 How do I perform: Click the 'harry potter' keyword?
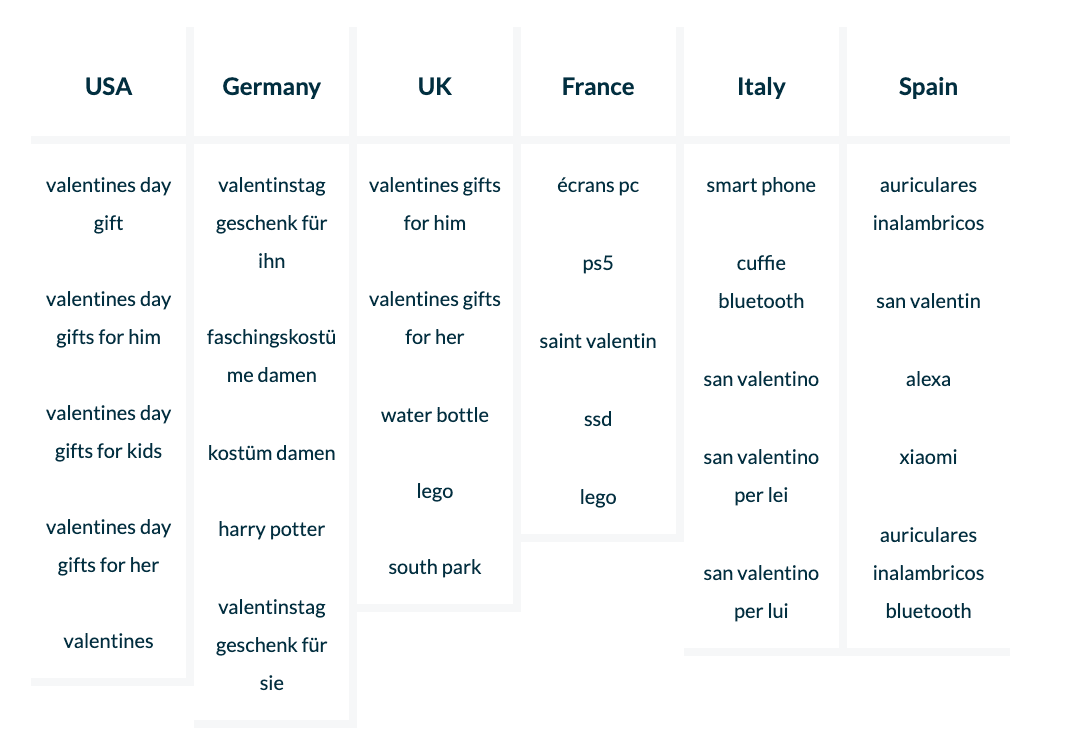pos(271,529)
